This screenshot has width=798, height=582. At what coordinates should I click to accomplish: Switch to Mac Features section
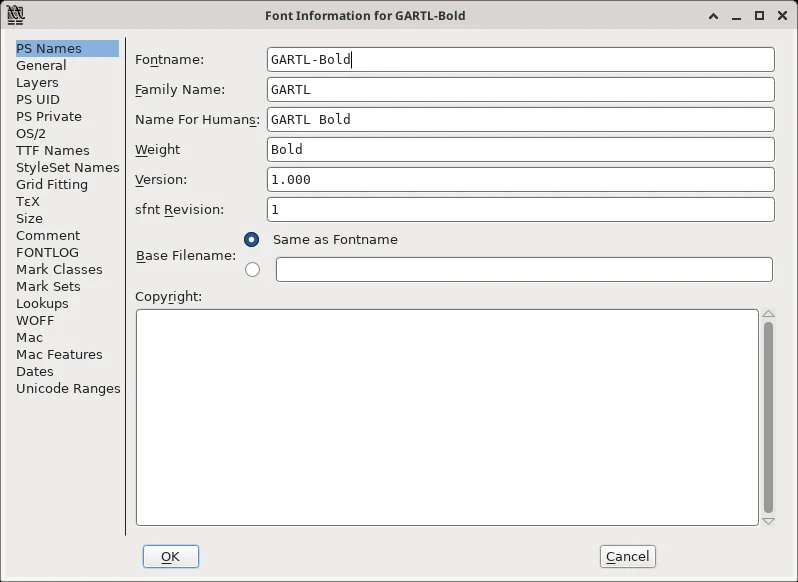59,355
